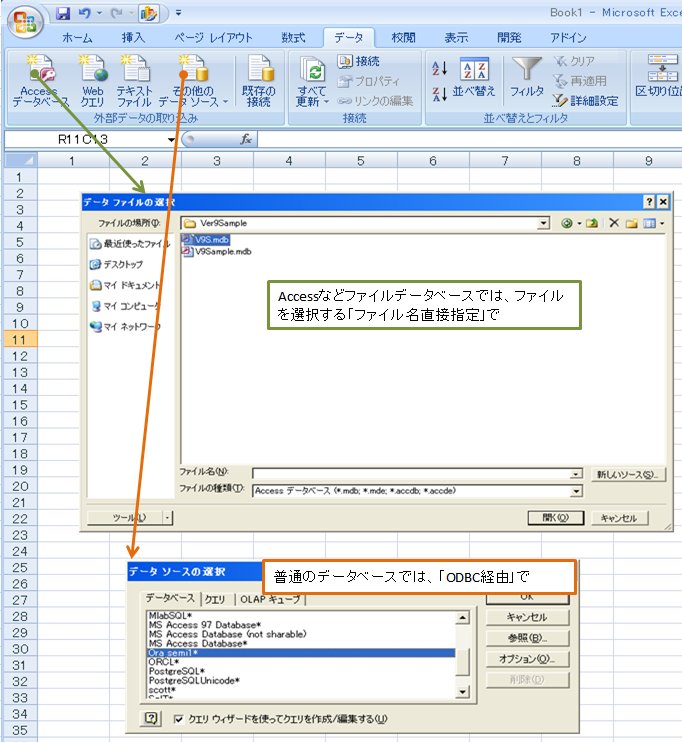Viewport: 682px width, 742px height.
Task: Sort descending Z to A
Action: pos(439,94)
